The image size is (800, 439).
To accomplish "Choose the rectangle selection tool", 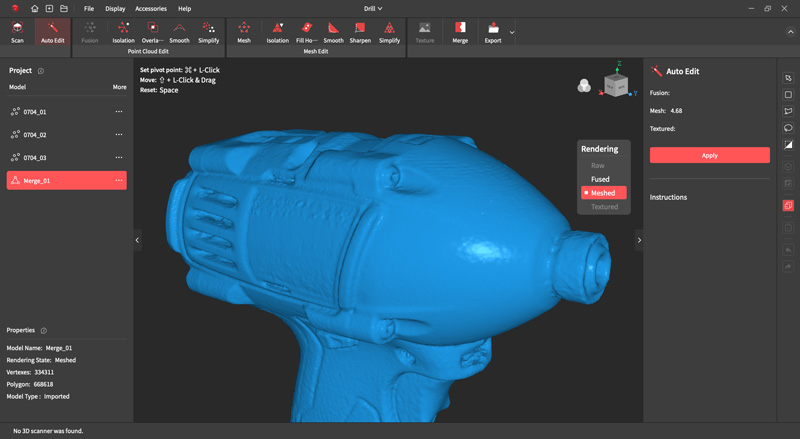I will coord(788,95).
